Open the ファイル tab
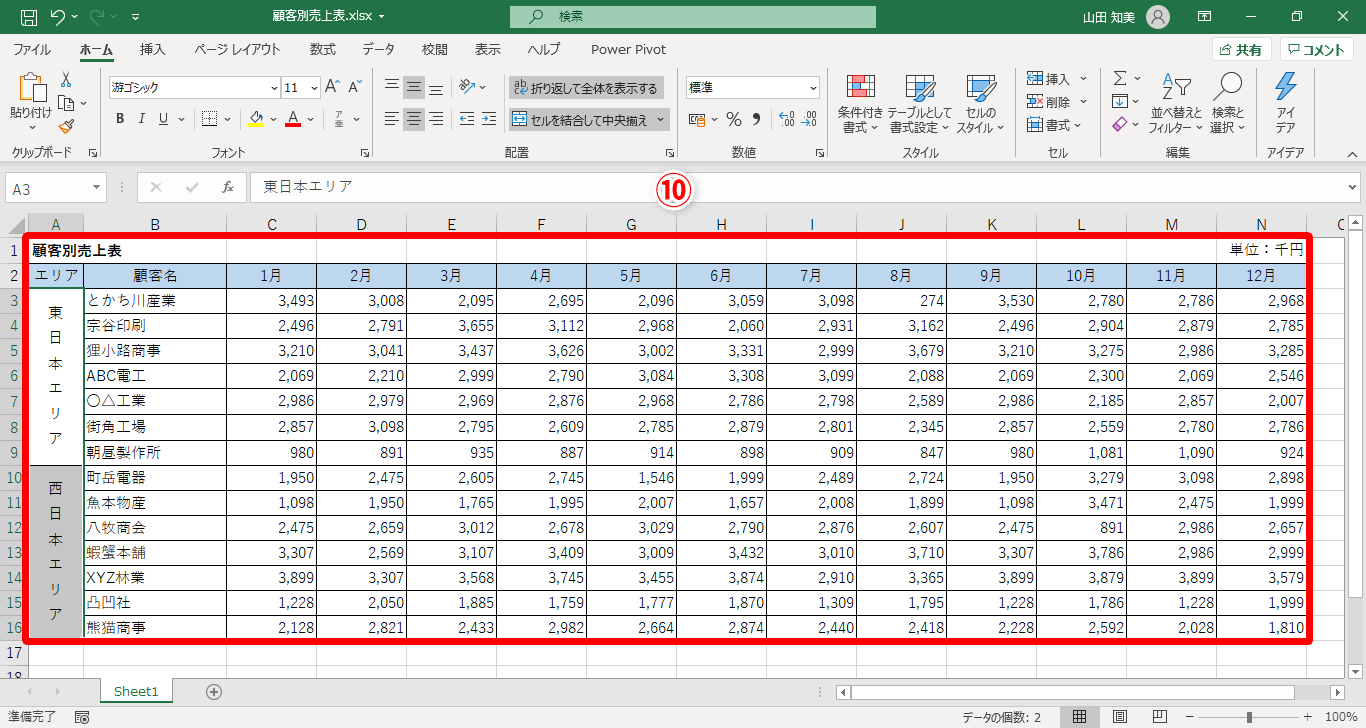This screenshot has height=728, width=1366. click(32, 49)
